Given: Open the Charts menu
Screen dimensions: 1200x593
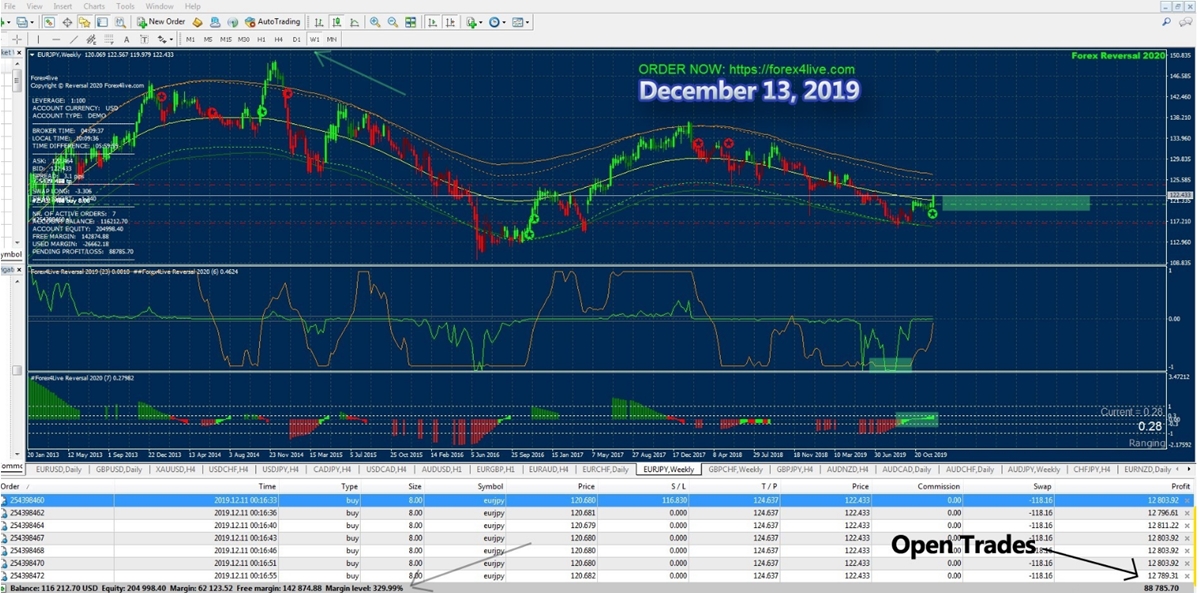Looking at the screenshot, I should [x=94, y=6].
